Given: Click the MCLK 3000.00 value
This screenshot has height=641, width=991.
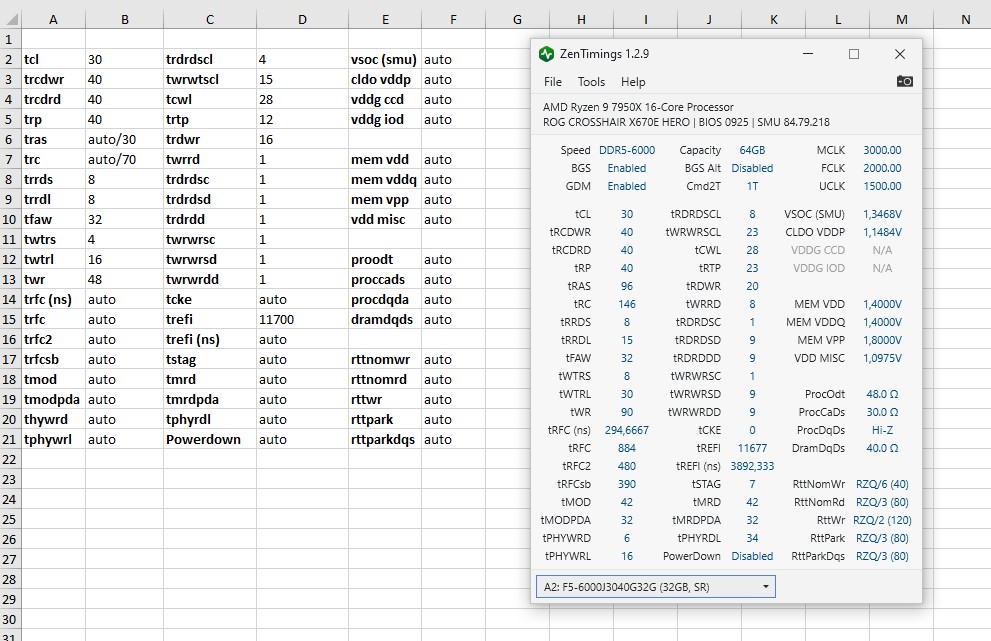Looking at the screenshot, I should pos(882,150).
